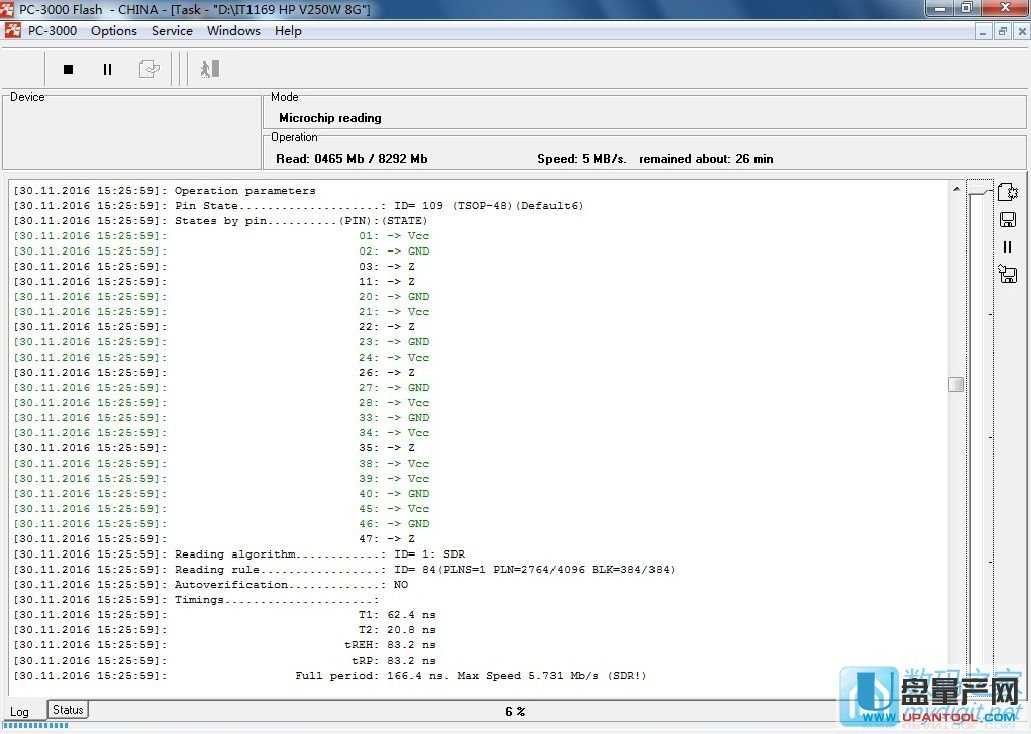This screenshot has width=1031, height=734.
Task: Save the log using the diskette icon
Action: [x=1008, y=219]
